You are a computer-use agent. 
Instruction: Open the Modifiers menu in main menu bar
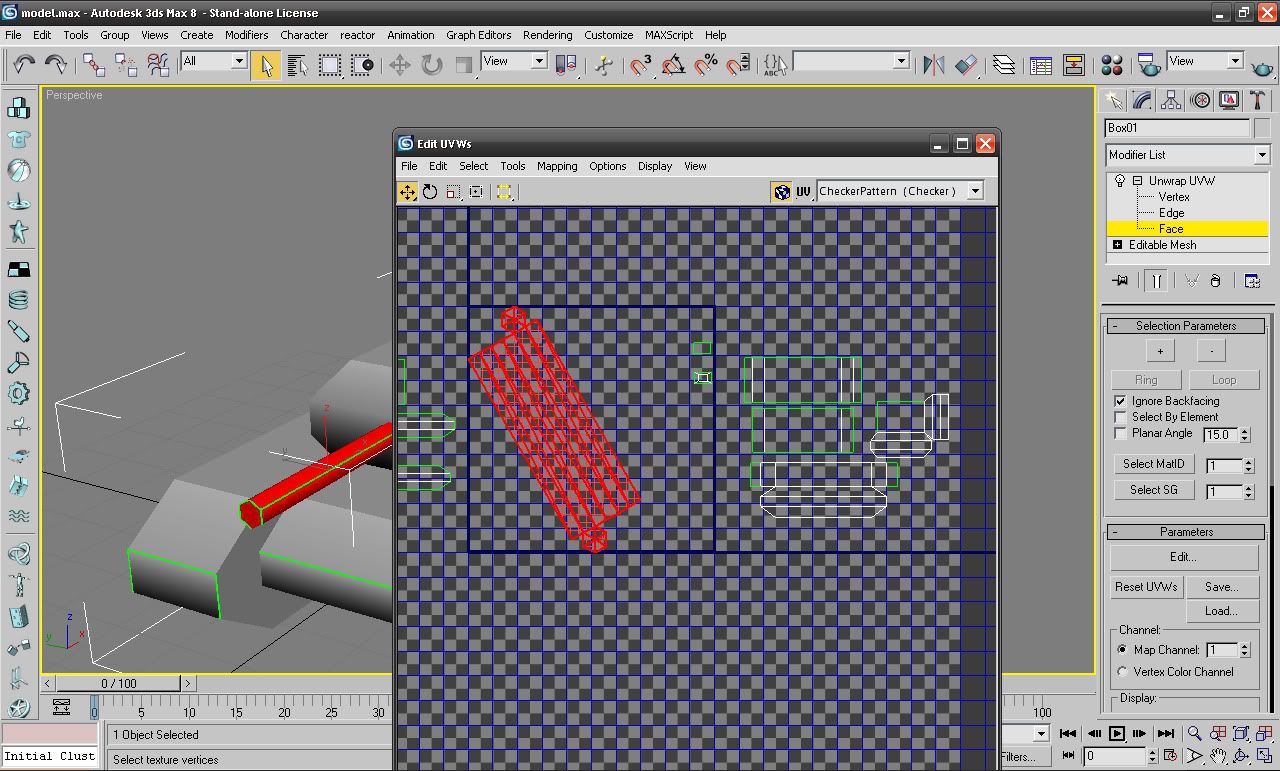pyautogui.click(x=246, y=35)
